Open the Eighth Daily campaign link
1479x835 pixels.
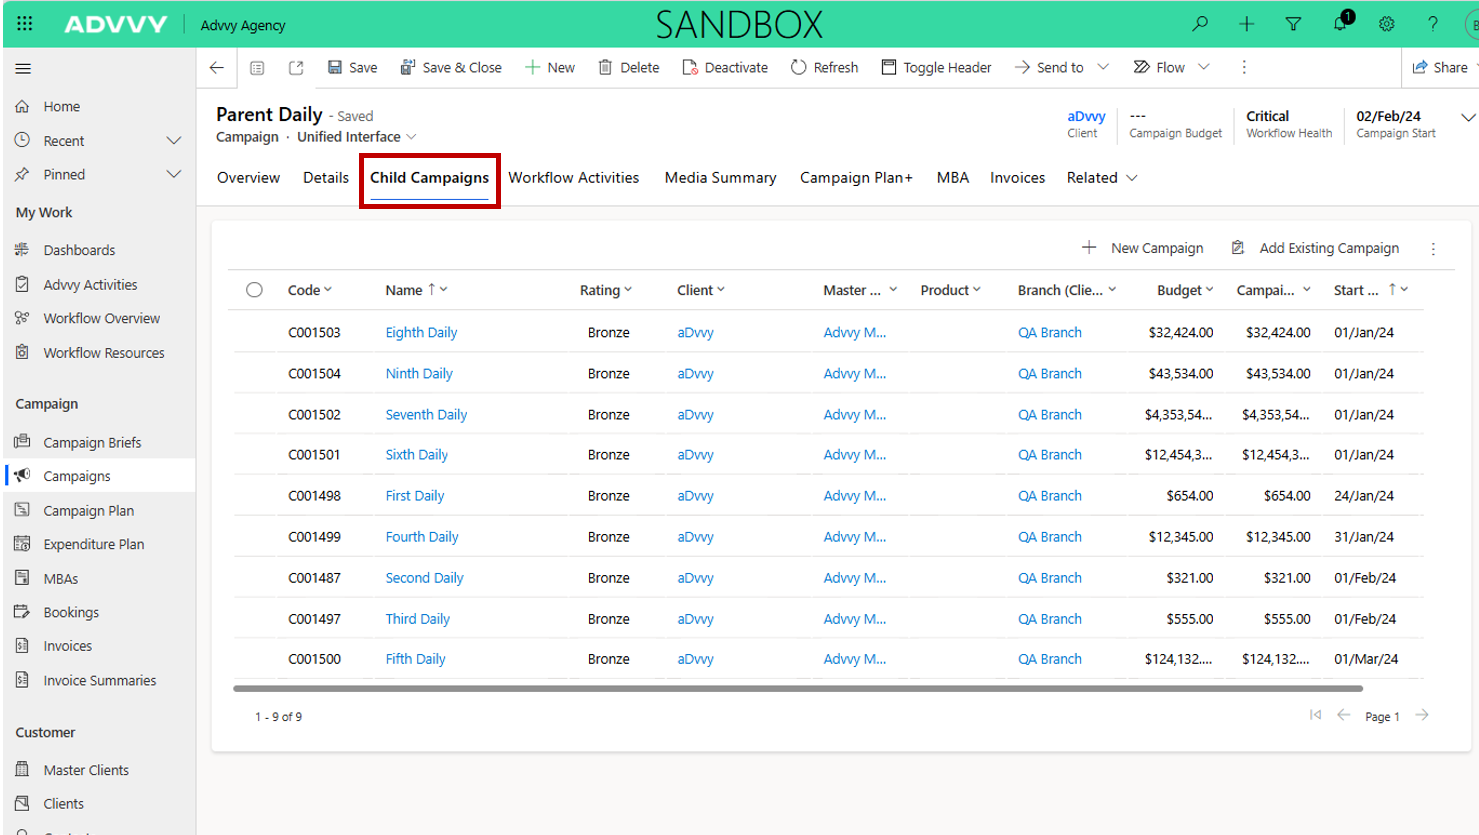pos(421,333)
